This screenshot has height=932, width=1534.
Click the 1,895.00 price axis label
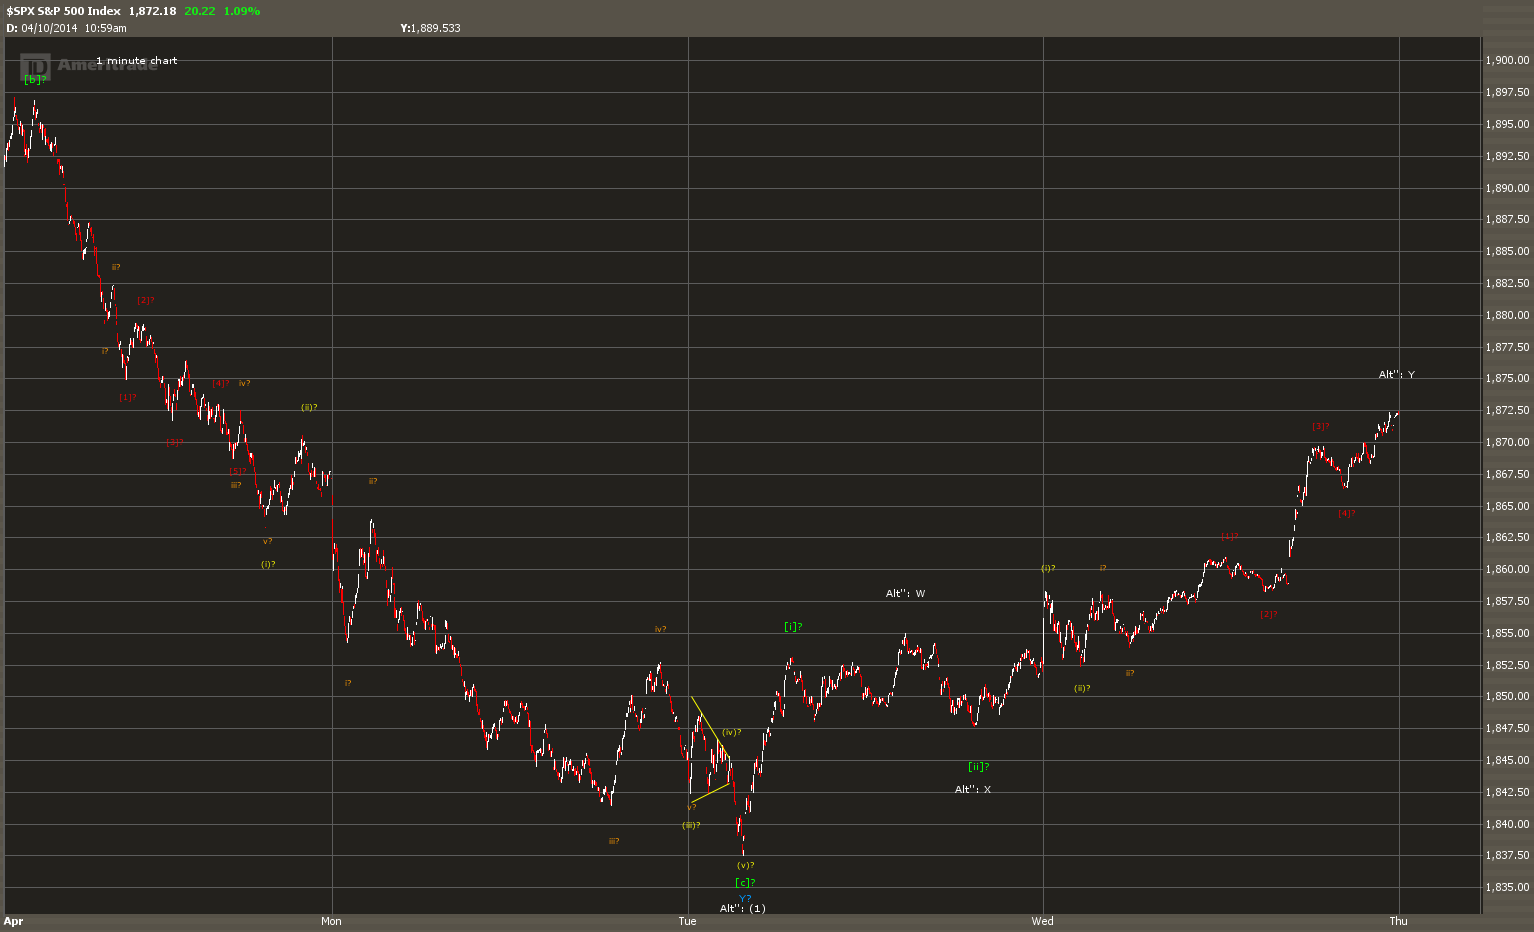[x=1508, y=124]
